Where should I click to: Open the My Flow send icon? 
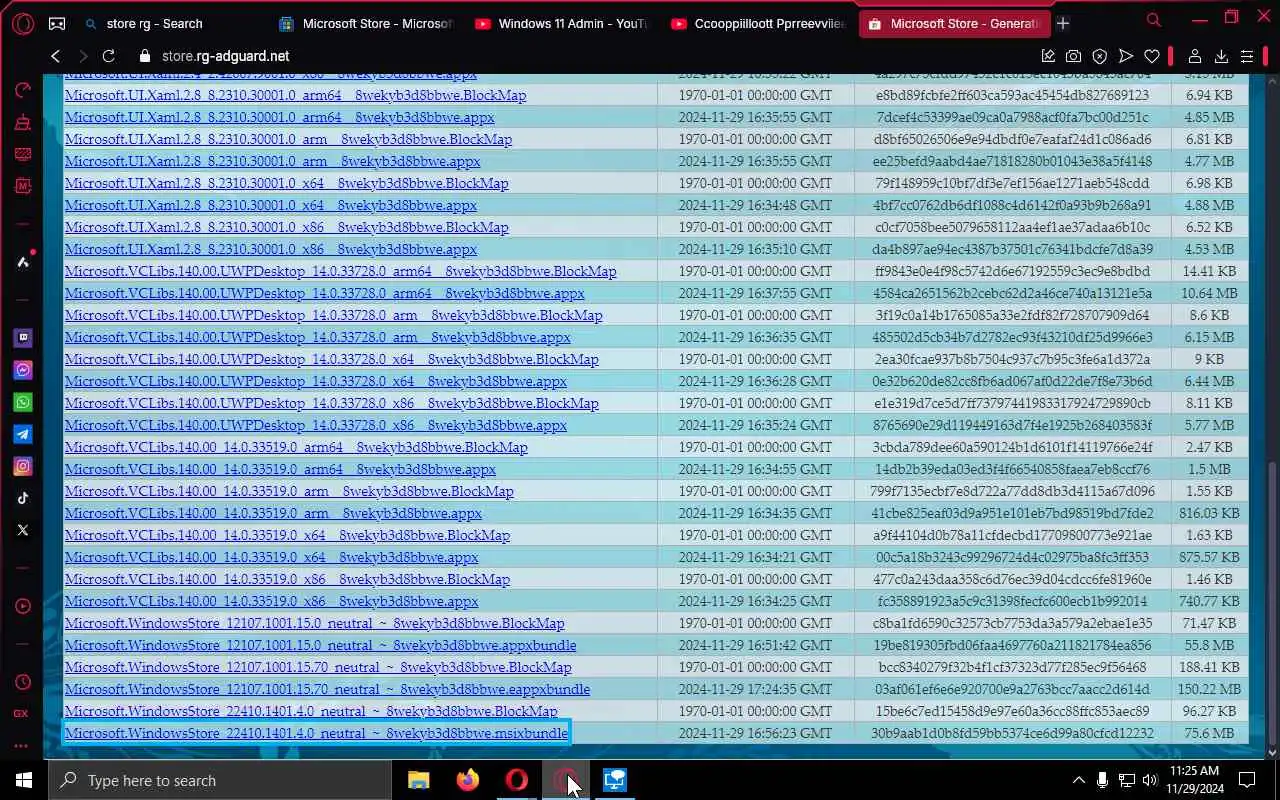(1126, 57)
